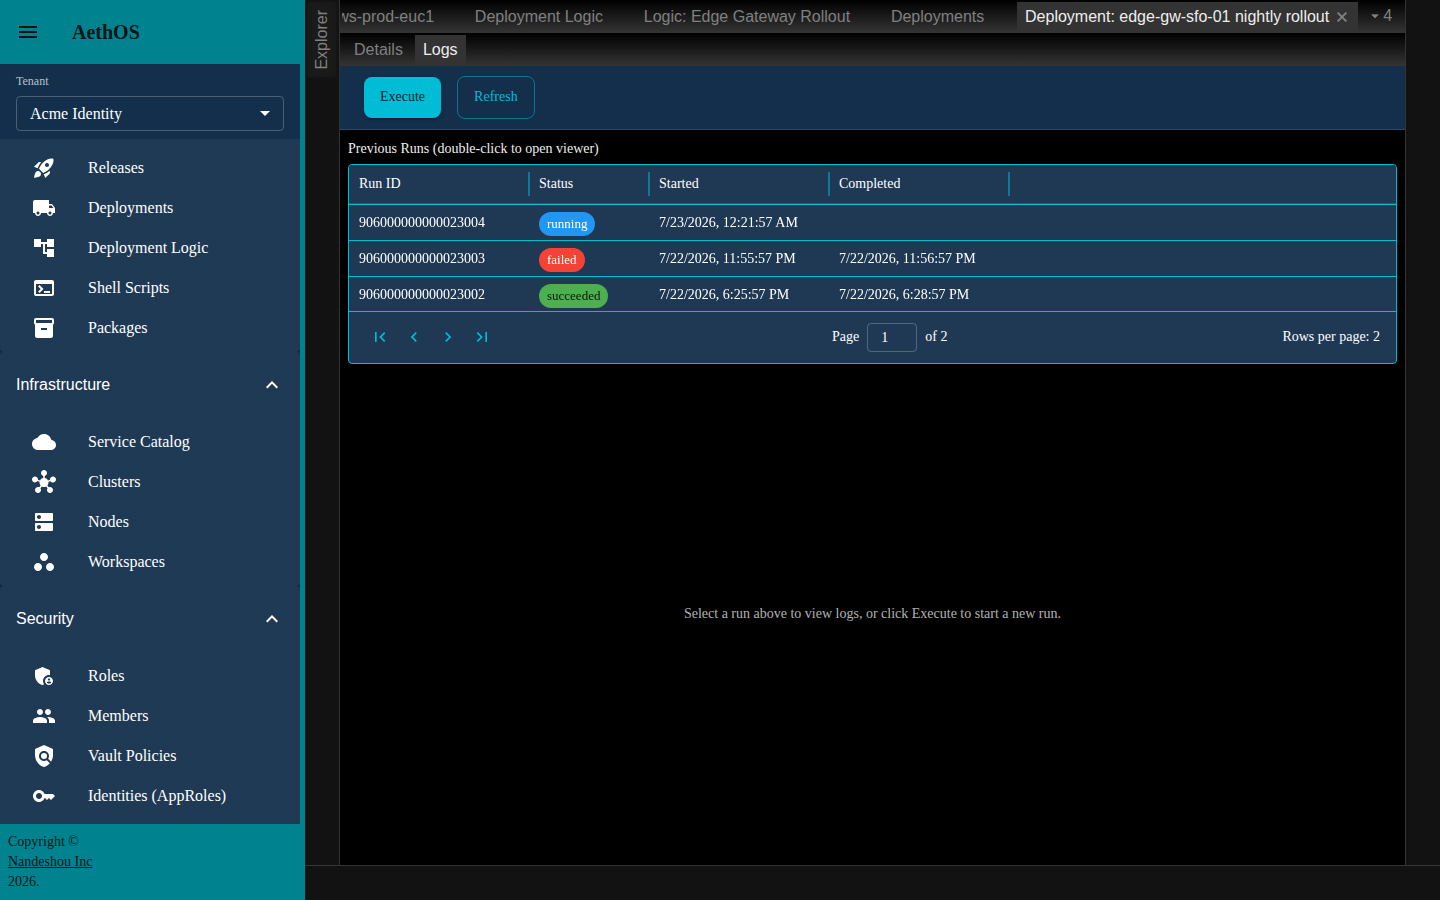Click the succeeded status badge
1440x900 pixels.
(x=573, y=296)
